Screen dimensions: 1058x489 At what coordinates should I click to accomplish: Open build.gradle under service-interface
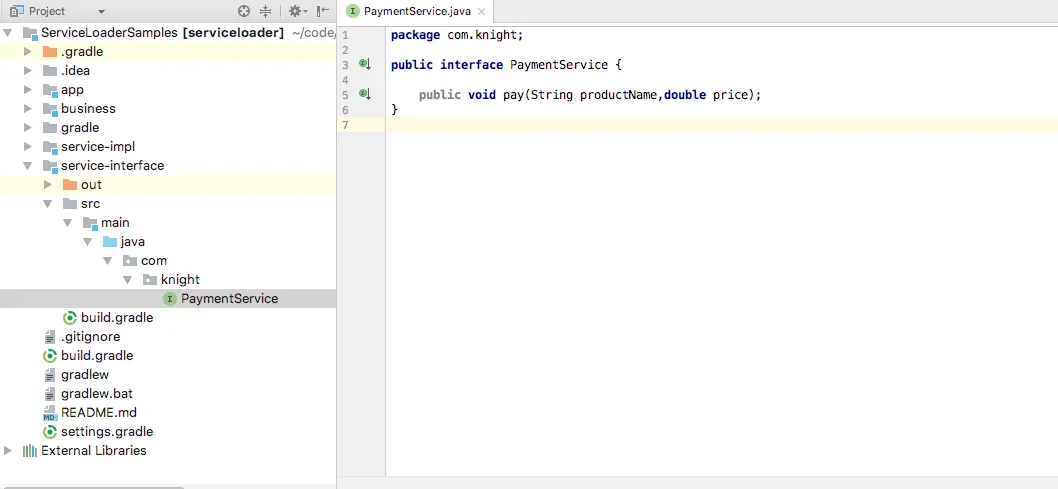click(x=117, y=318)
